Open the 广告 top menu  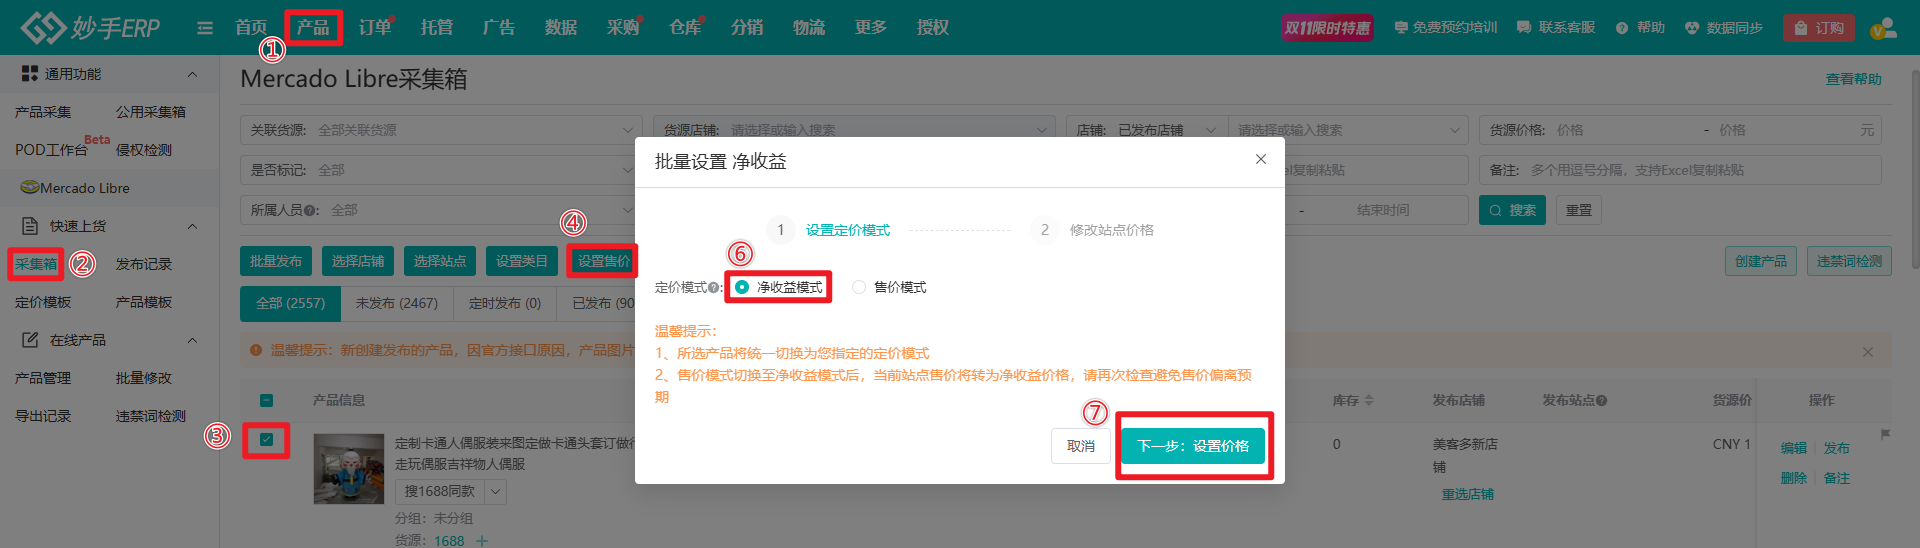coord(499,27)
